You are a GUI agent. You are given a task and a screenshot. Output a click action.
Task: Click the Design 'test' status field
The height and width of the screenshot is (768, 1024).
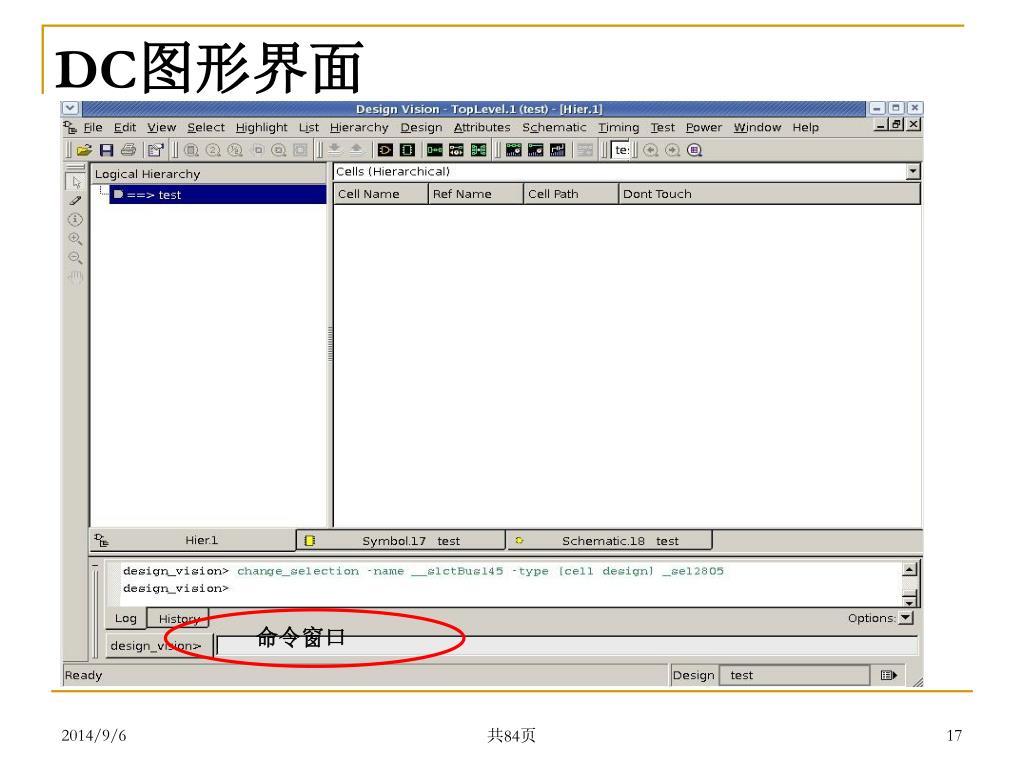(795, 675)
